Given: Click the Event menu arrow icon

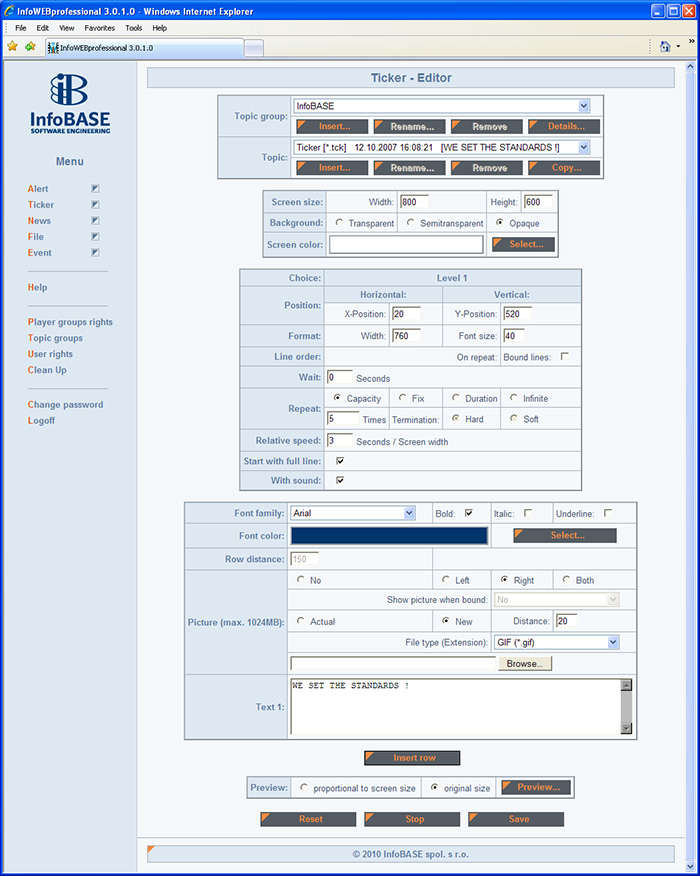Looking at the screenshot, I should 96,253.
